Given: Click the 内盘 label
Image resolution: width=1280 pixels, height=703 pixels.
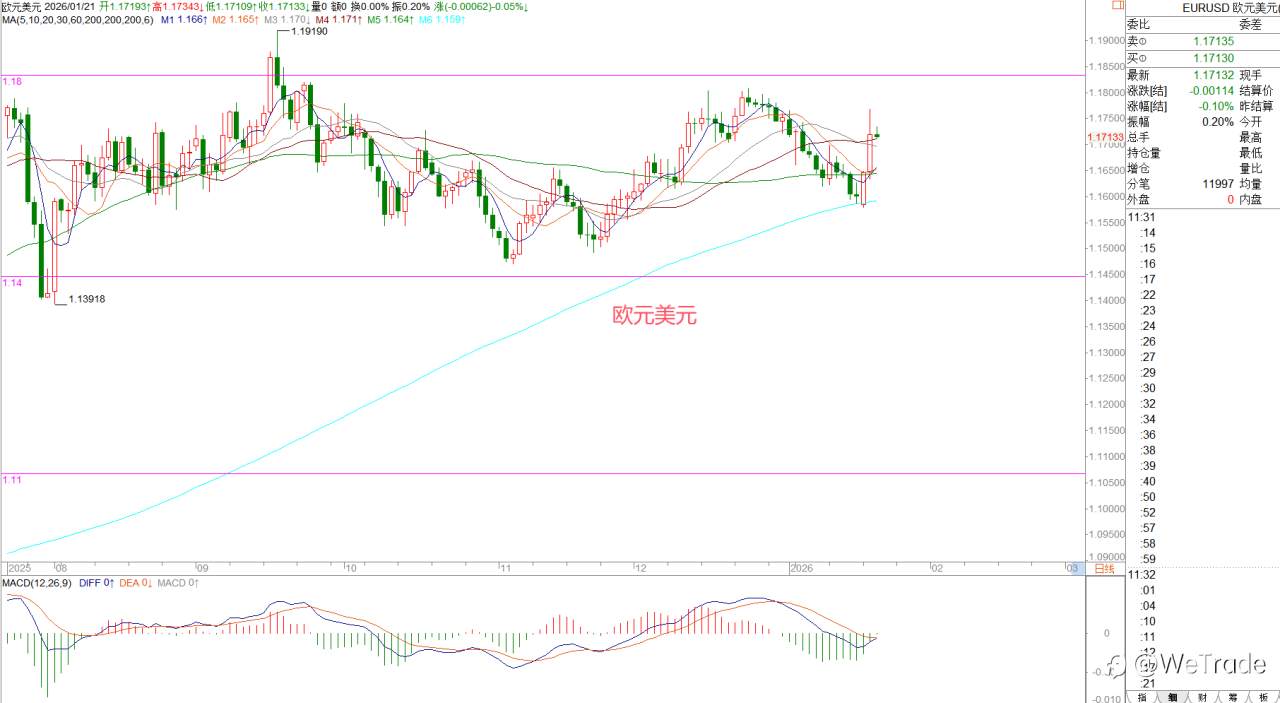Looking at the screenshot, I should (x=1252, y=200).
